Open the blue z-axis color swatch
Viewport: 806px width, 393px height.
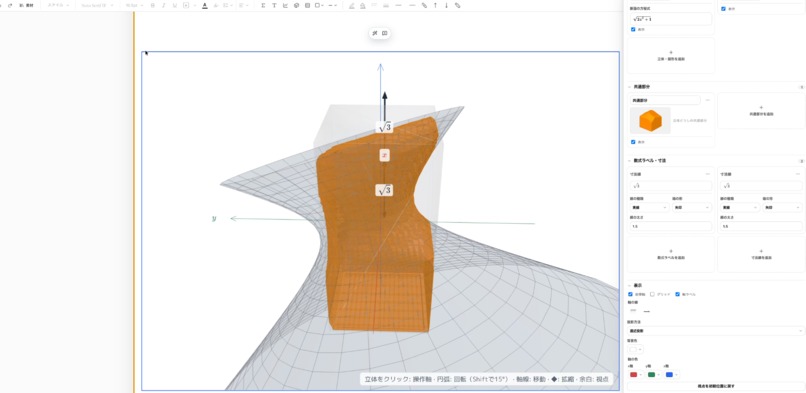(x=672, y=375)
